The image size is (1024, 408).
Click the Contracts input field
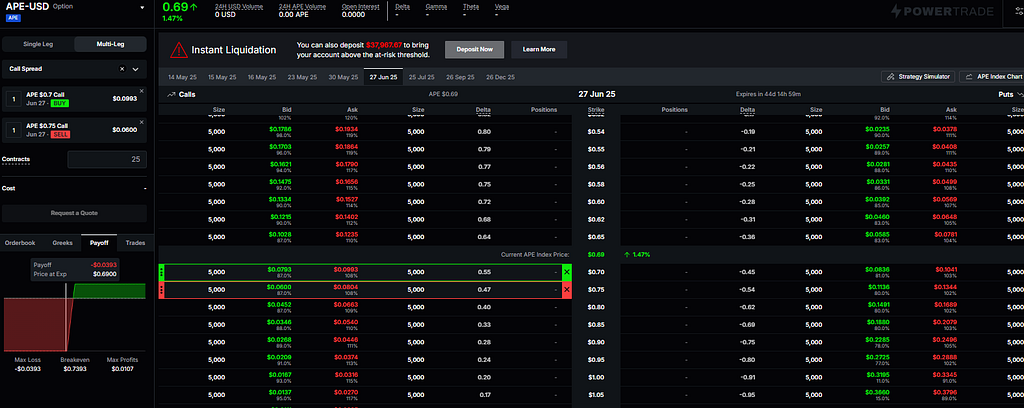[107, 159]
